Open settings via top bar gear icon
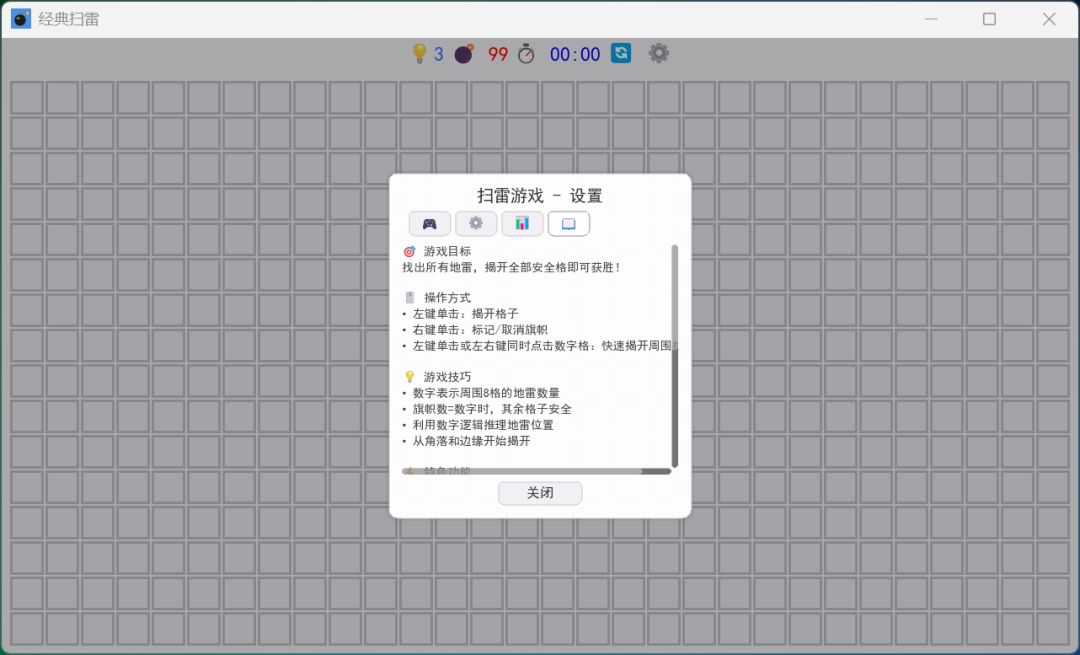 pyautogui.click(x=658, y=53)
